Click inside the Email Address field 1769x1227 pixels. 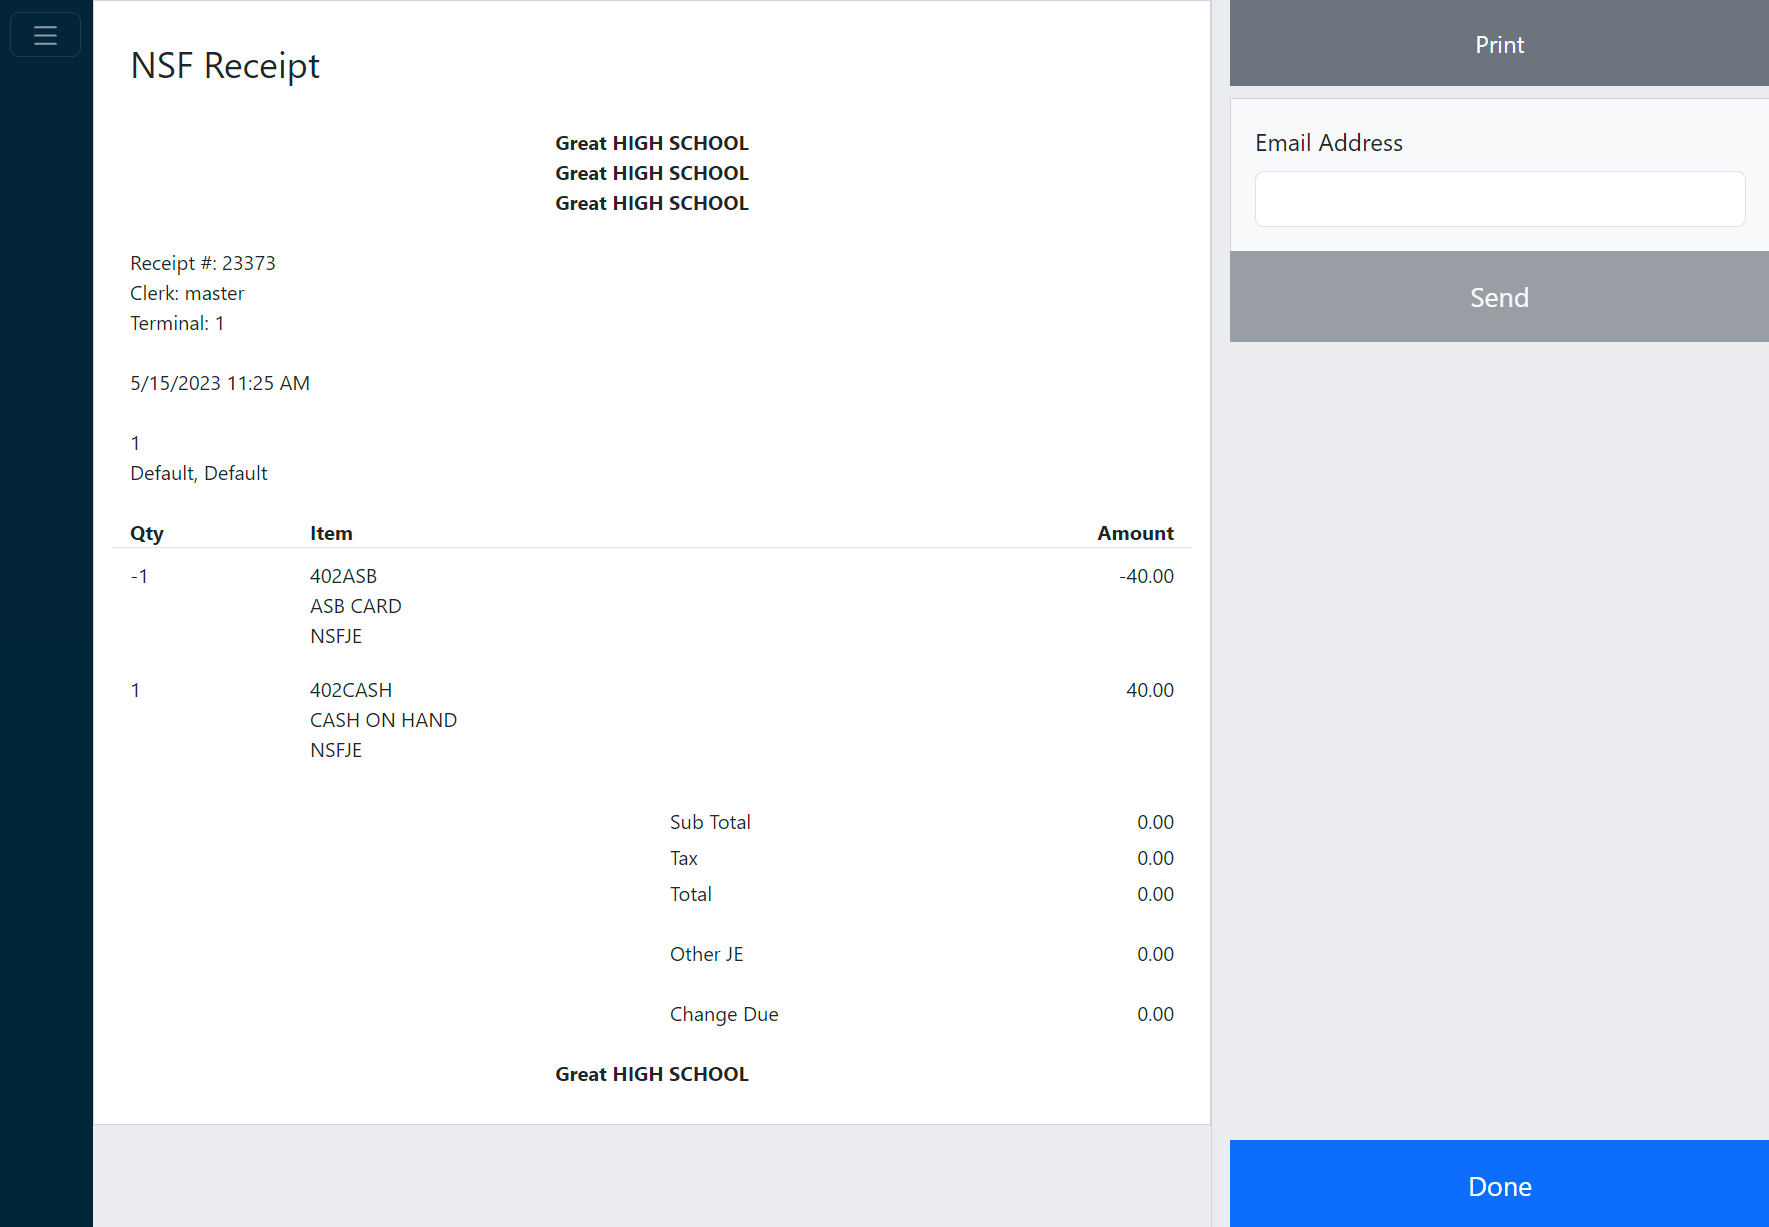(x=1498, y=198)
